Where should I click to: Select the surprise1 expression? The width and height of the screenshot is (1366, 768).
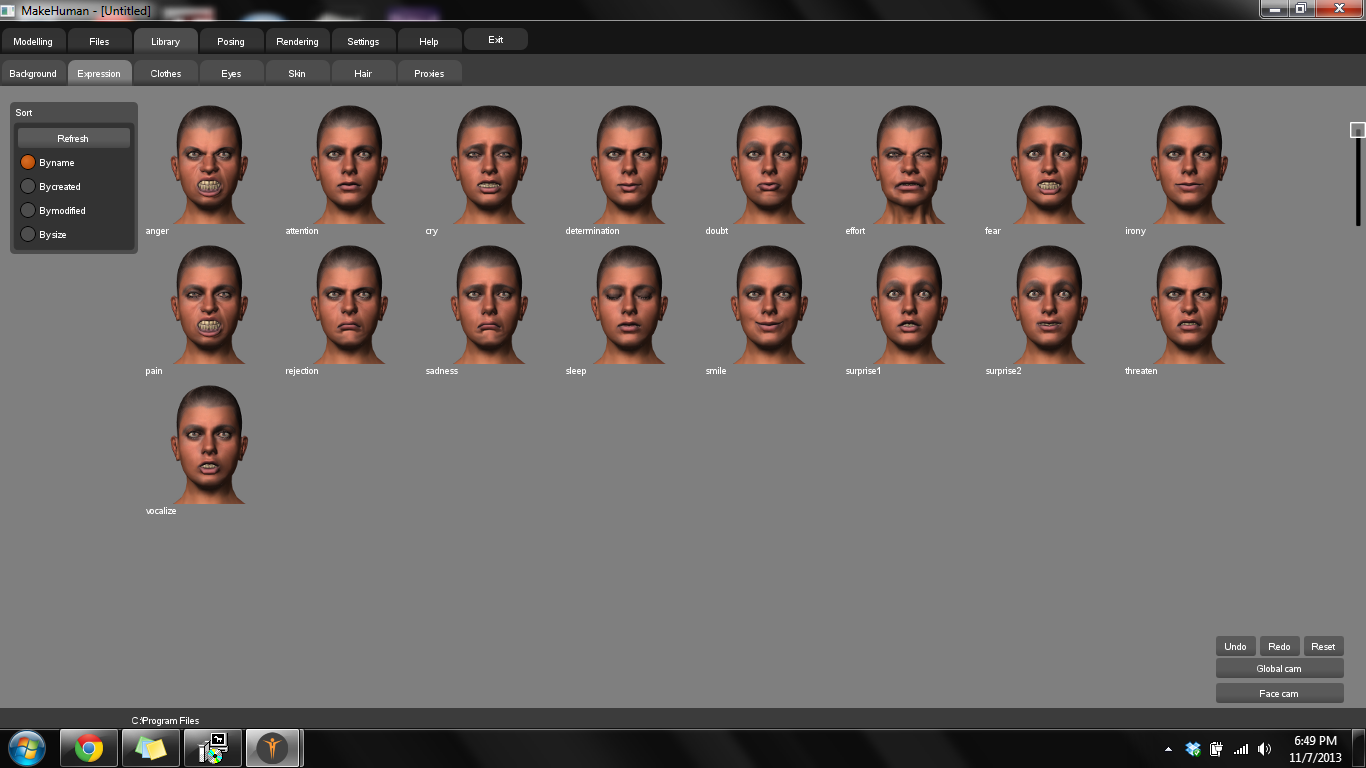coord(904,303)
